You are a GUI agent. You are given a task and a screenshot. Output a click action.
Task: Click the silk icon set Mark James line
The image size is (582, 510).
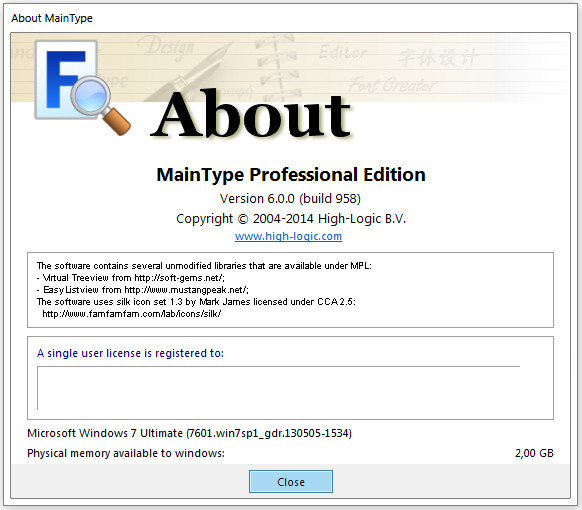[196, 302]
